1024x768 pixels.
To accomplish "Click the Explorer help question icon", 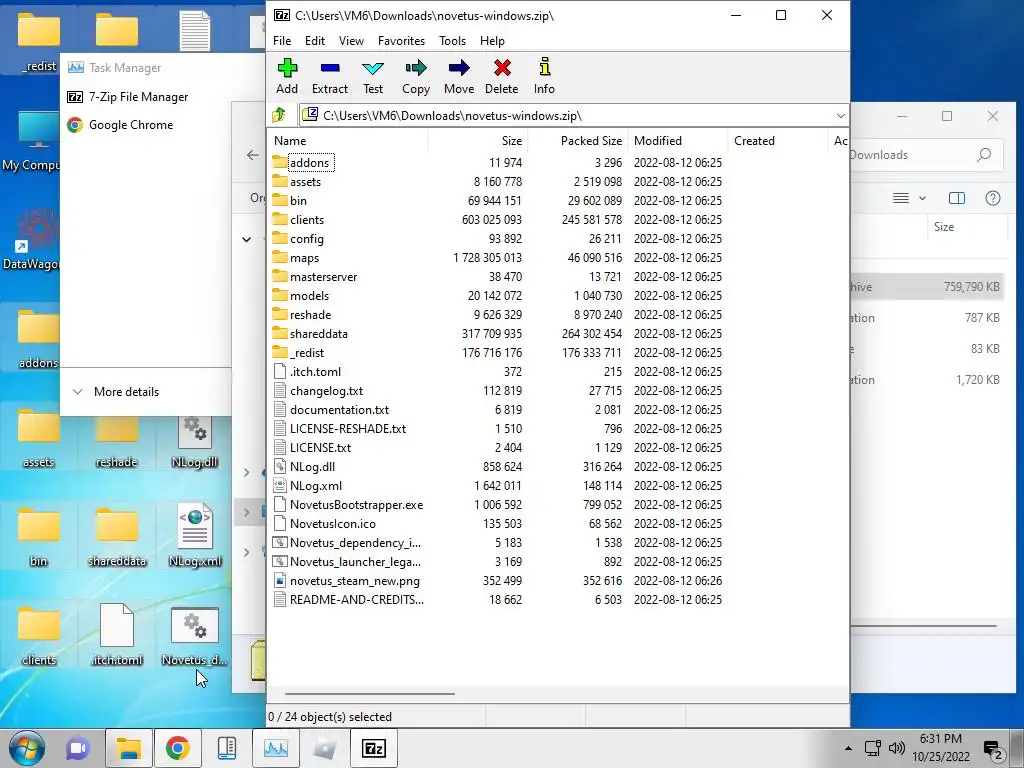I will (993, 198).
